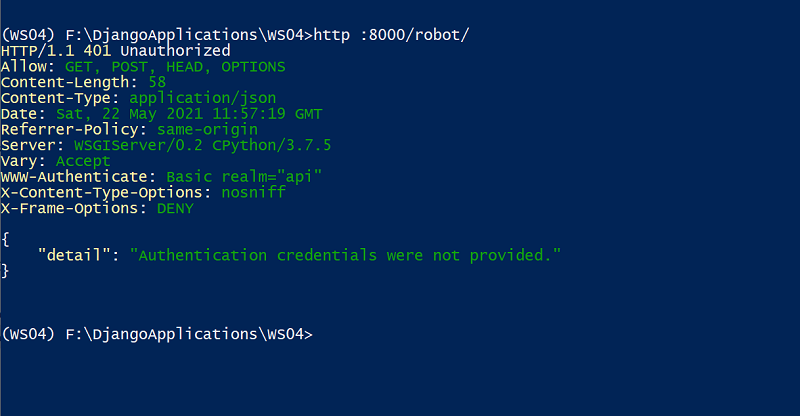
Task: Click the 'nosniff' header value
Action: pos(253,192)
